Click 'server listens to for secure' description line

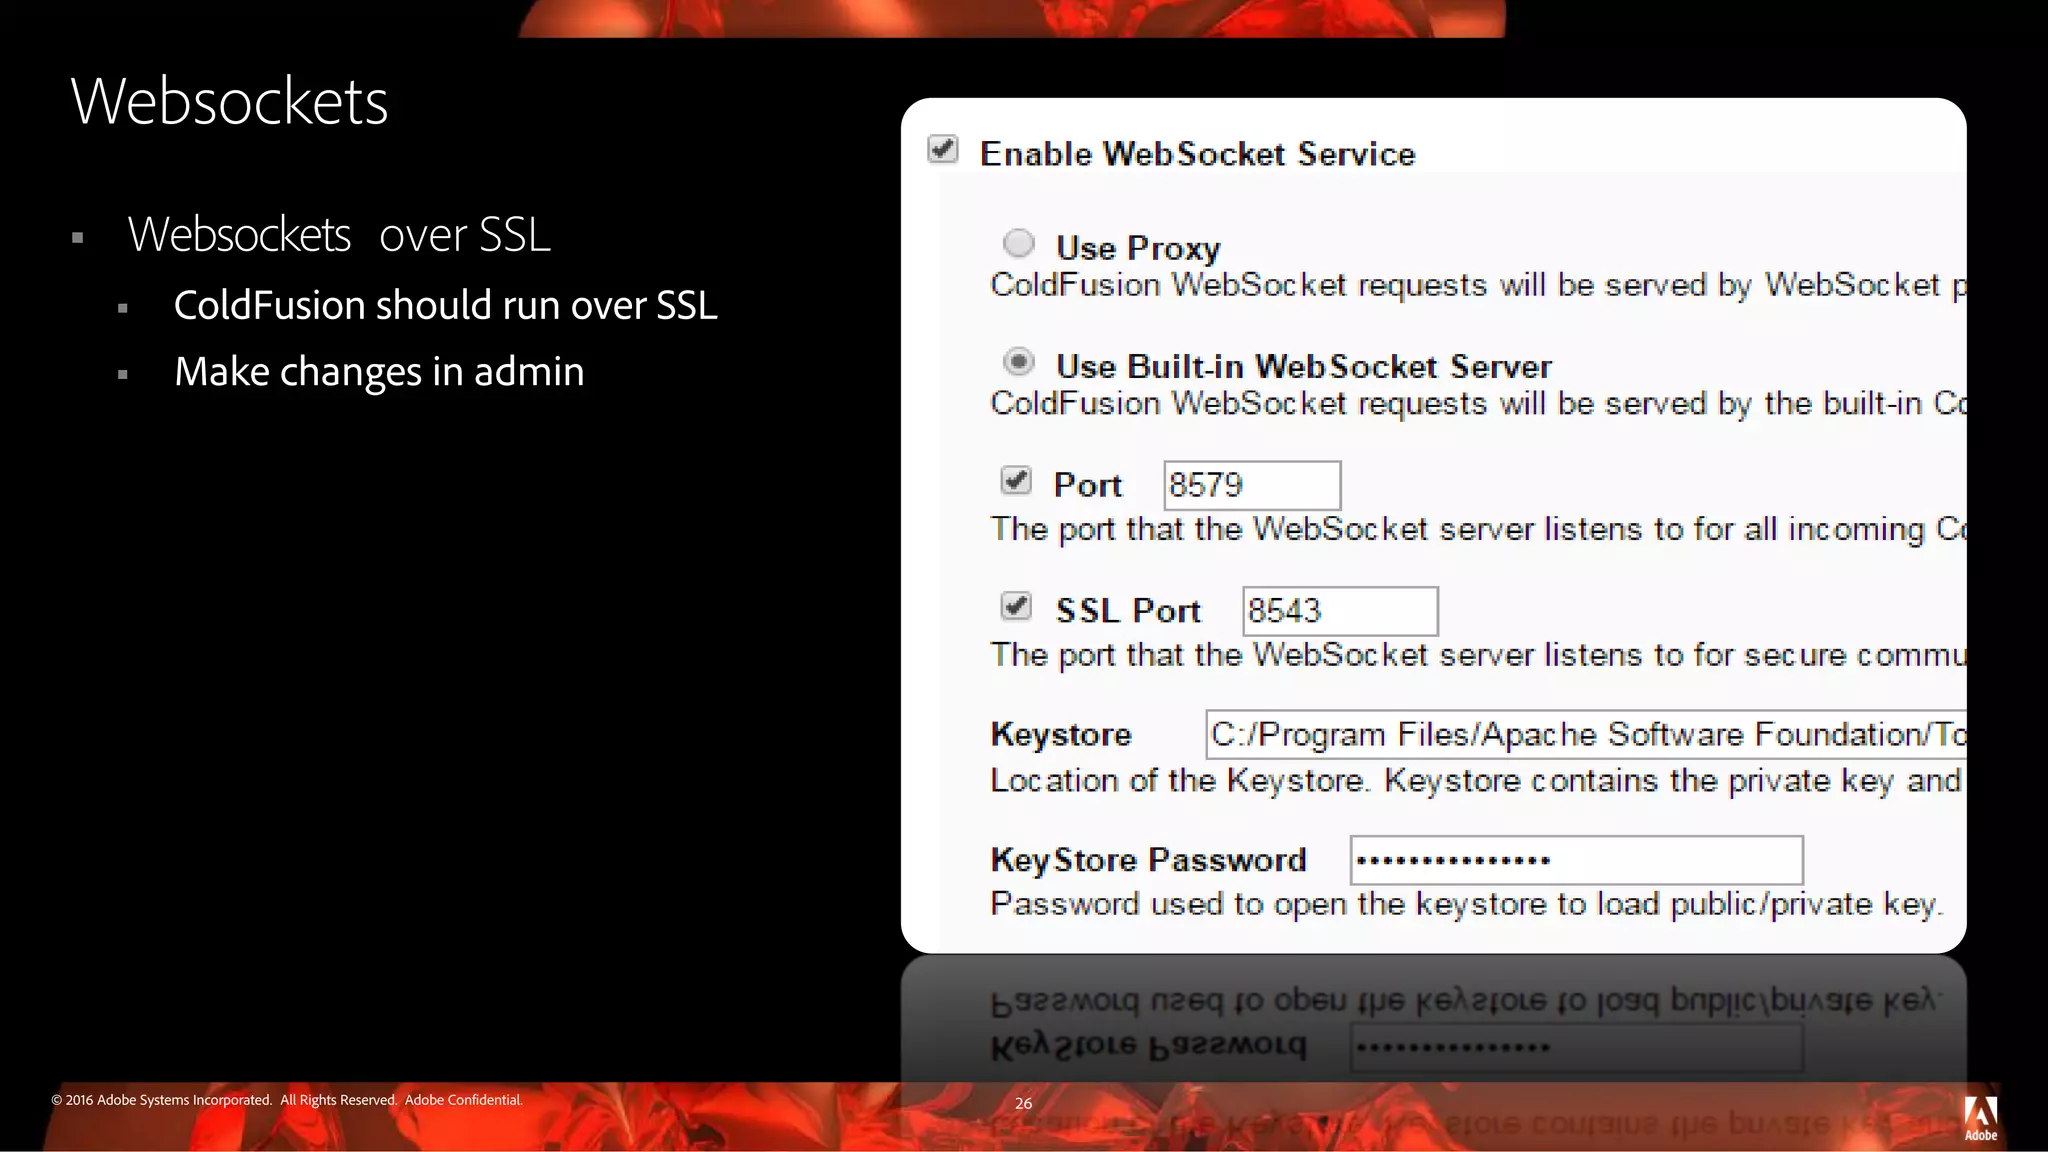[x=1478, y=655]
